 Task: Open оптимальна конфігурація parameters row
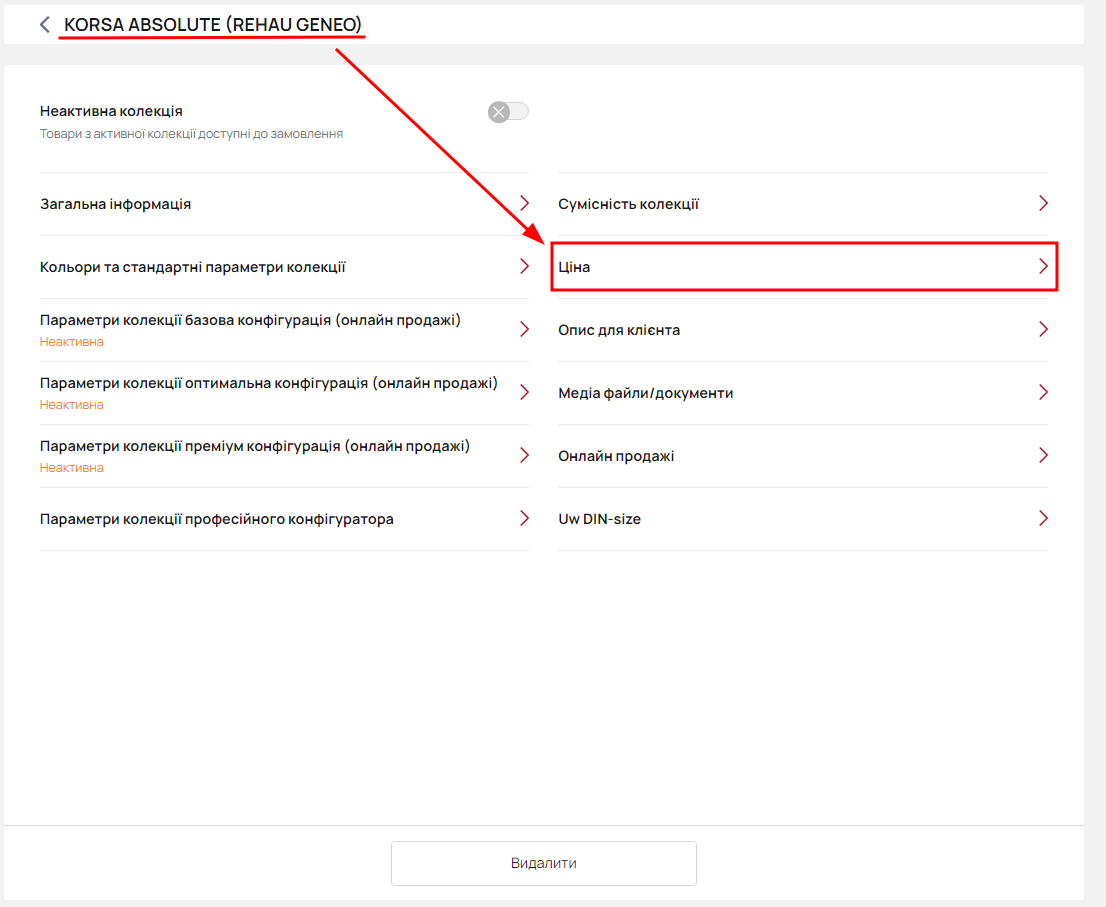coord(284,393)
